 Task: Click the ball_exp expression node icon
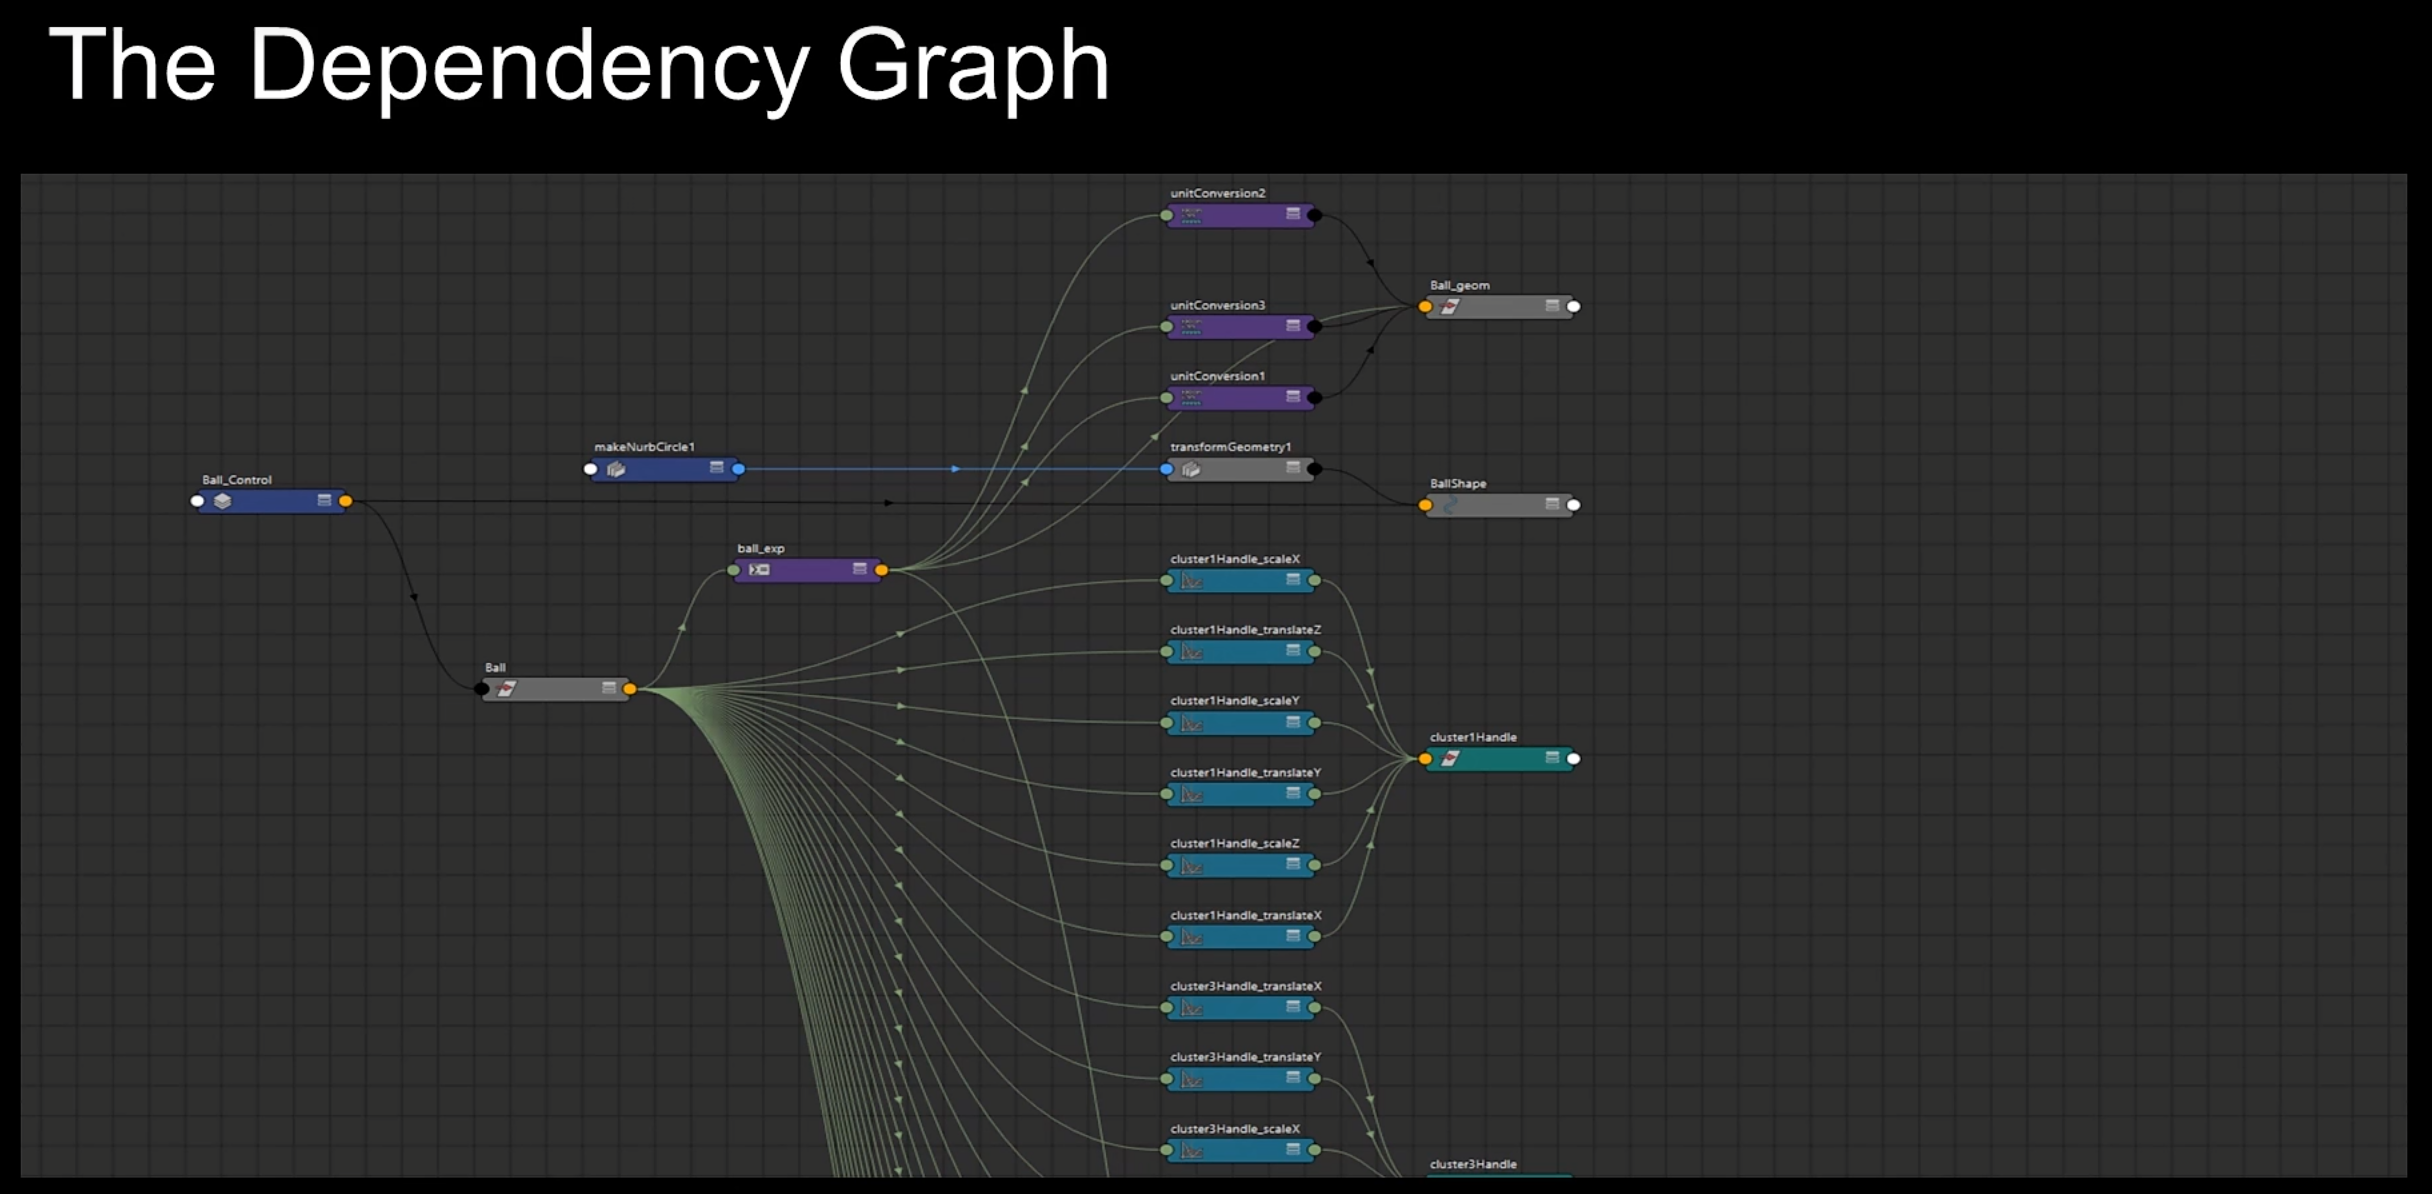coord(760,570)
